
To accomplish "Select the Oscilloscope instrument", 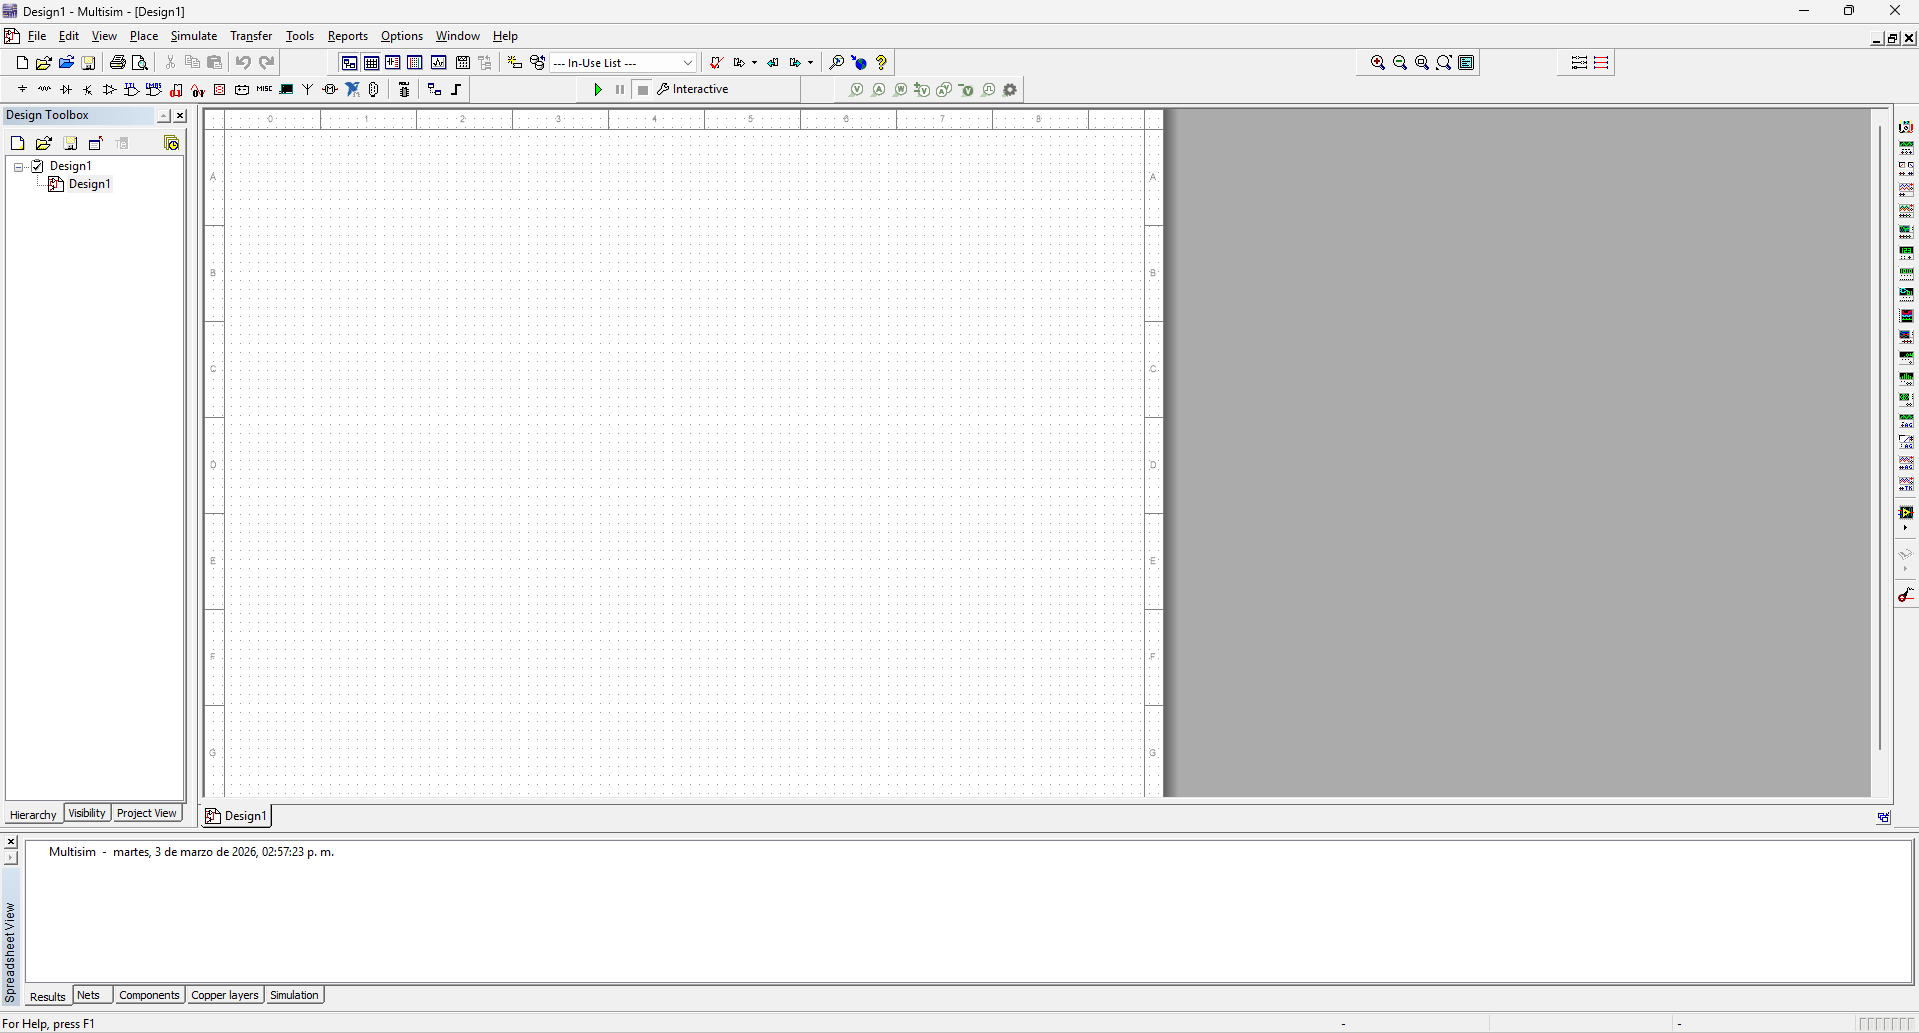I will coord(1906,189).
